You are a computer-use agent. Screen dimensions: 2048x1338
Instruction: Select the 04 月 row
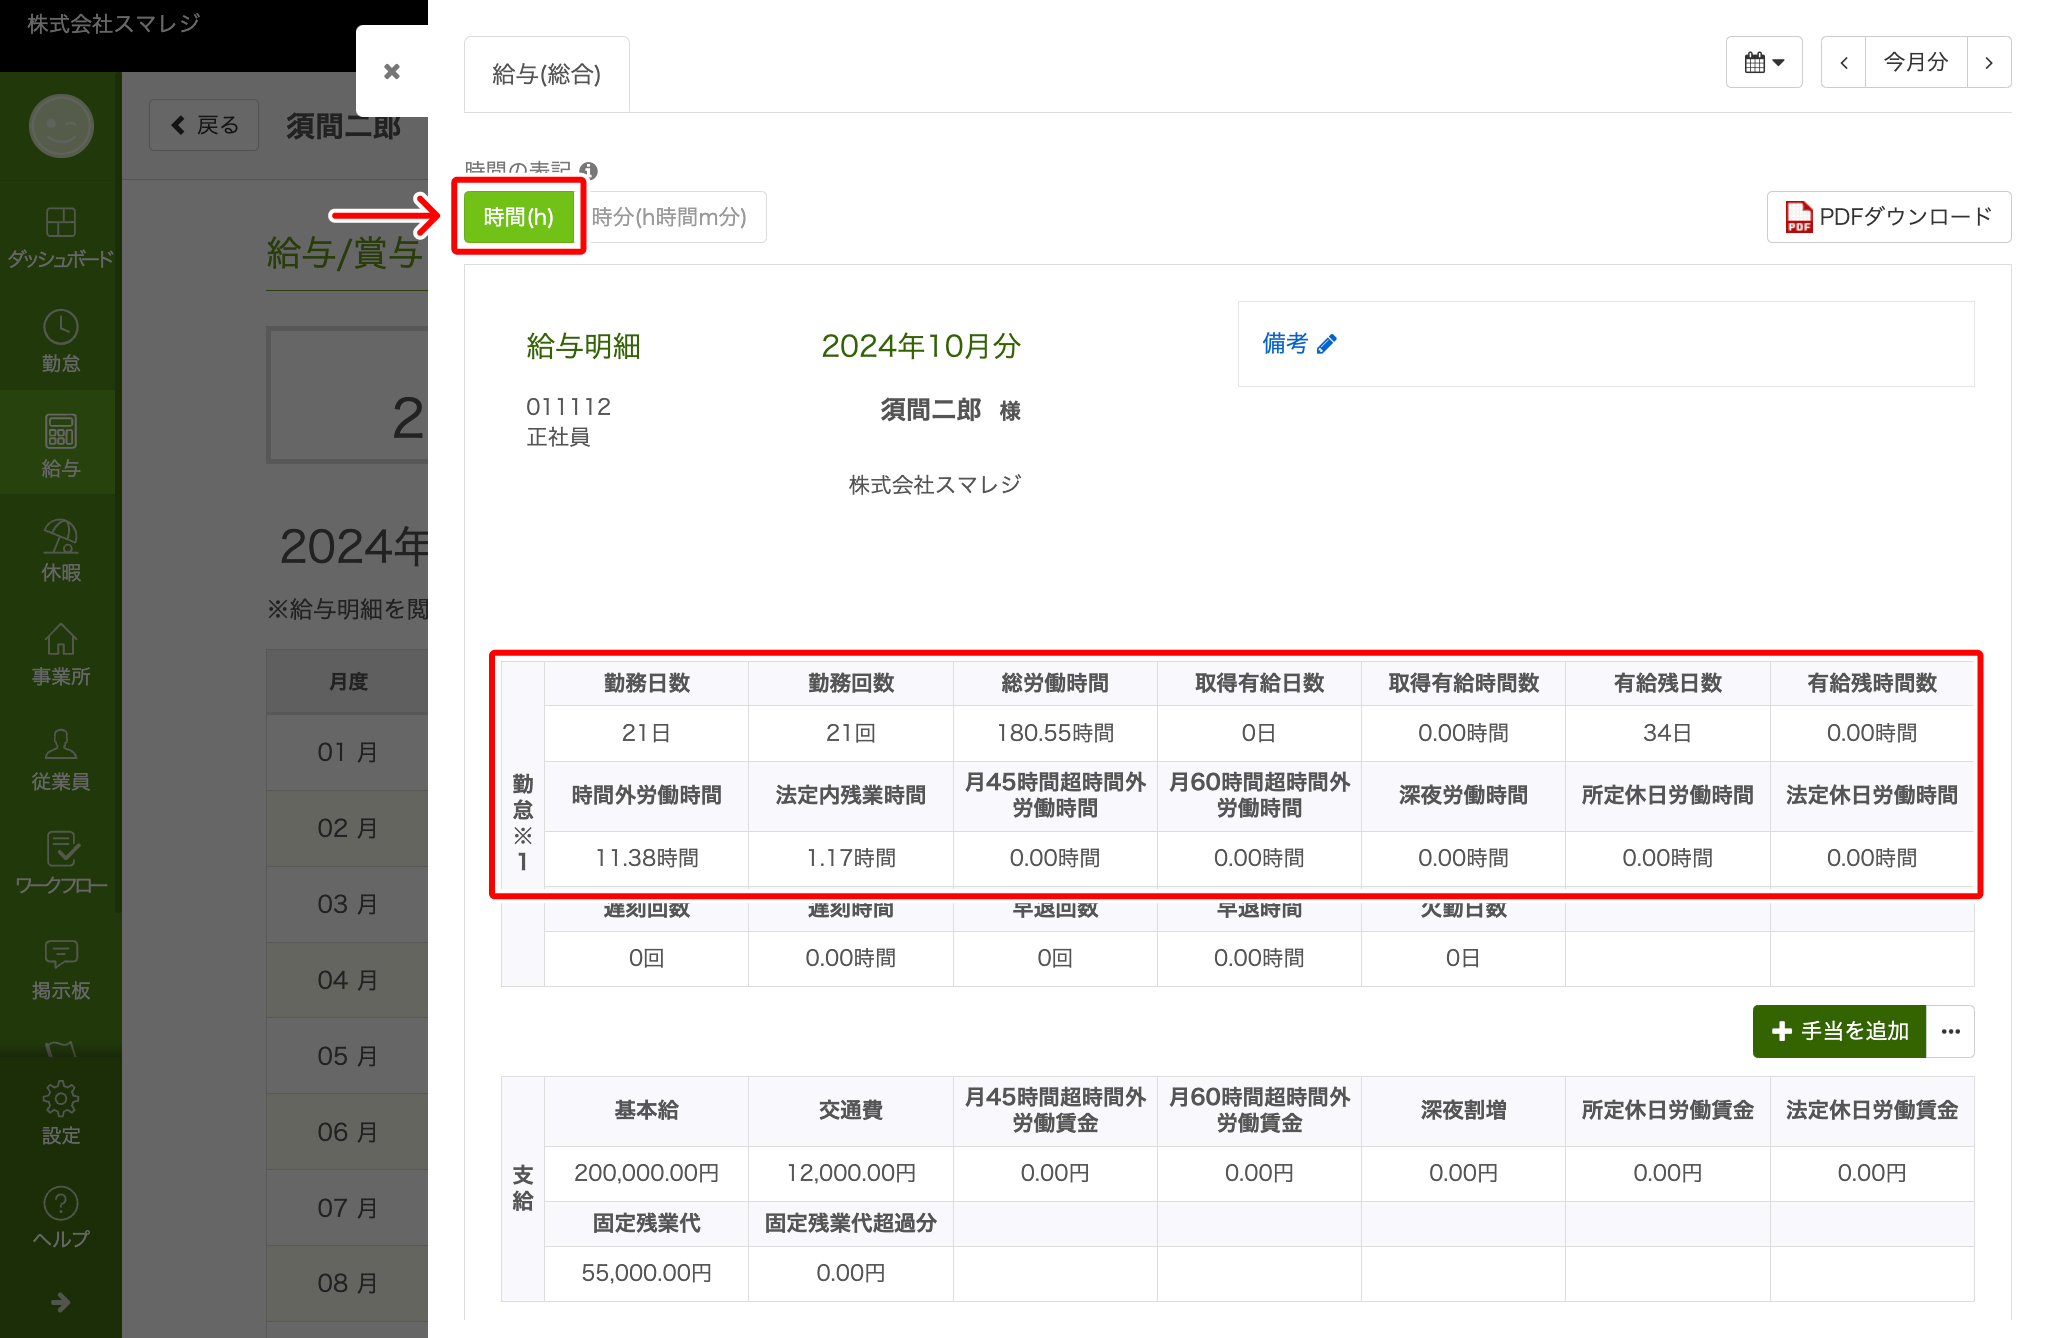point(348,980)
